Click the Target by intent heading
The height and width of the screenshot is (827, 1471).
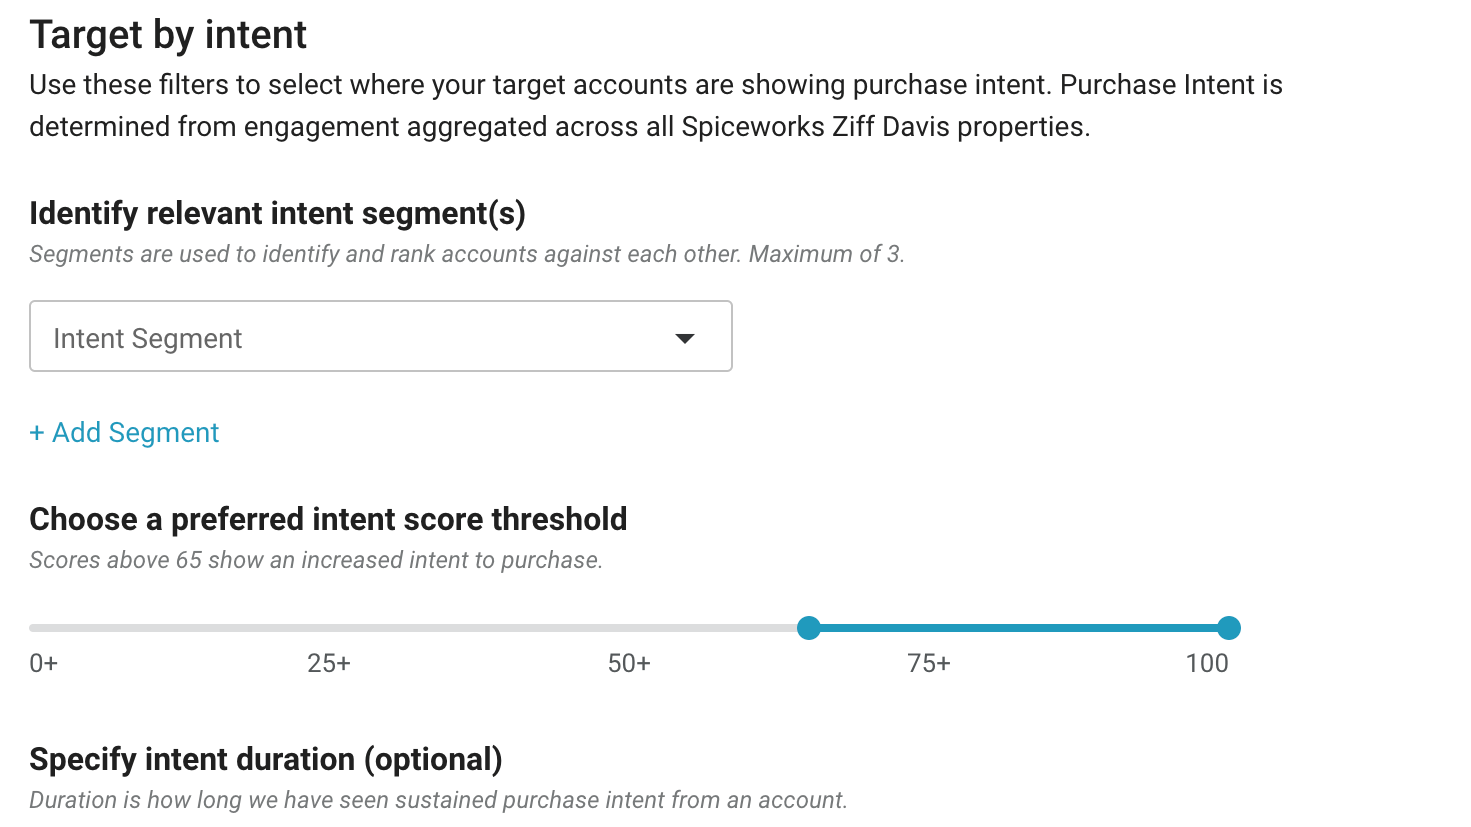[x=168, y=35]
